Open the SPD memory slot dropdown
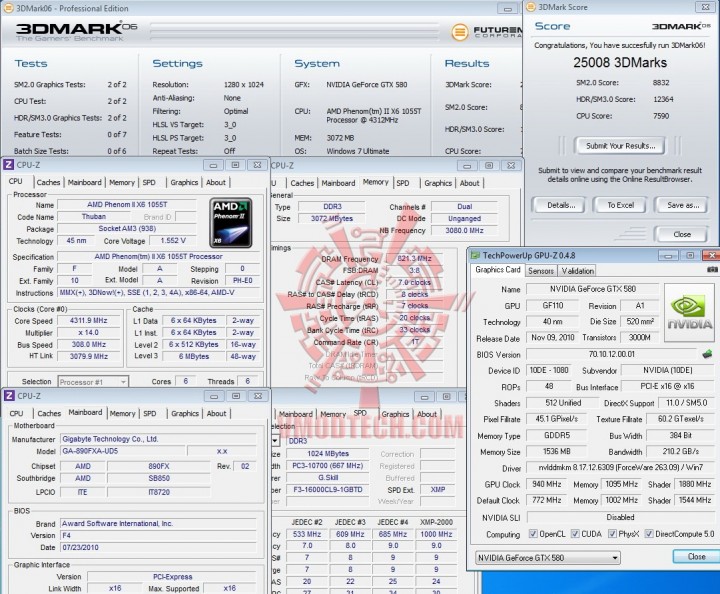 coord(275,441)
